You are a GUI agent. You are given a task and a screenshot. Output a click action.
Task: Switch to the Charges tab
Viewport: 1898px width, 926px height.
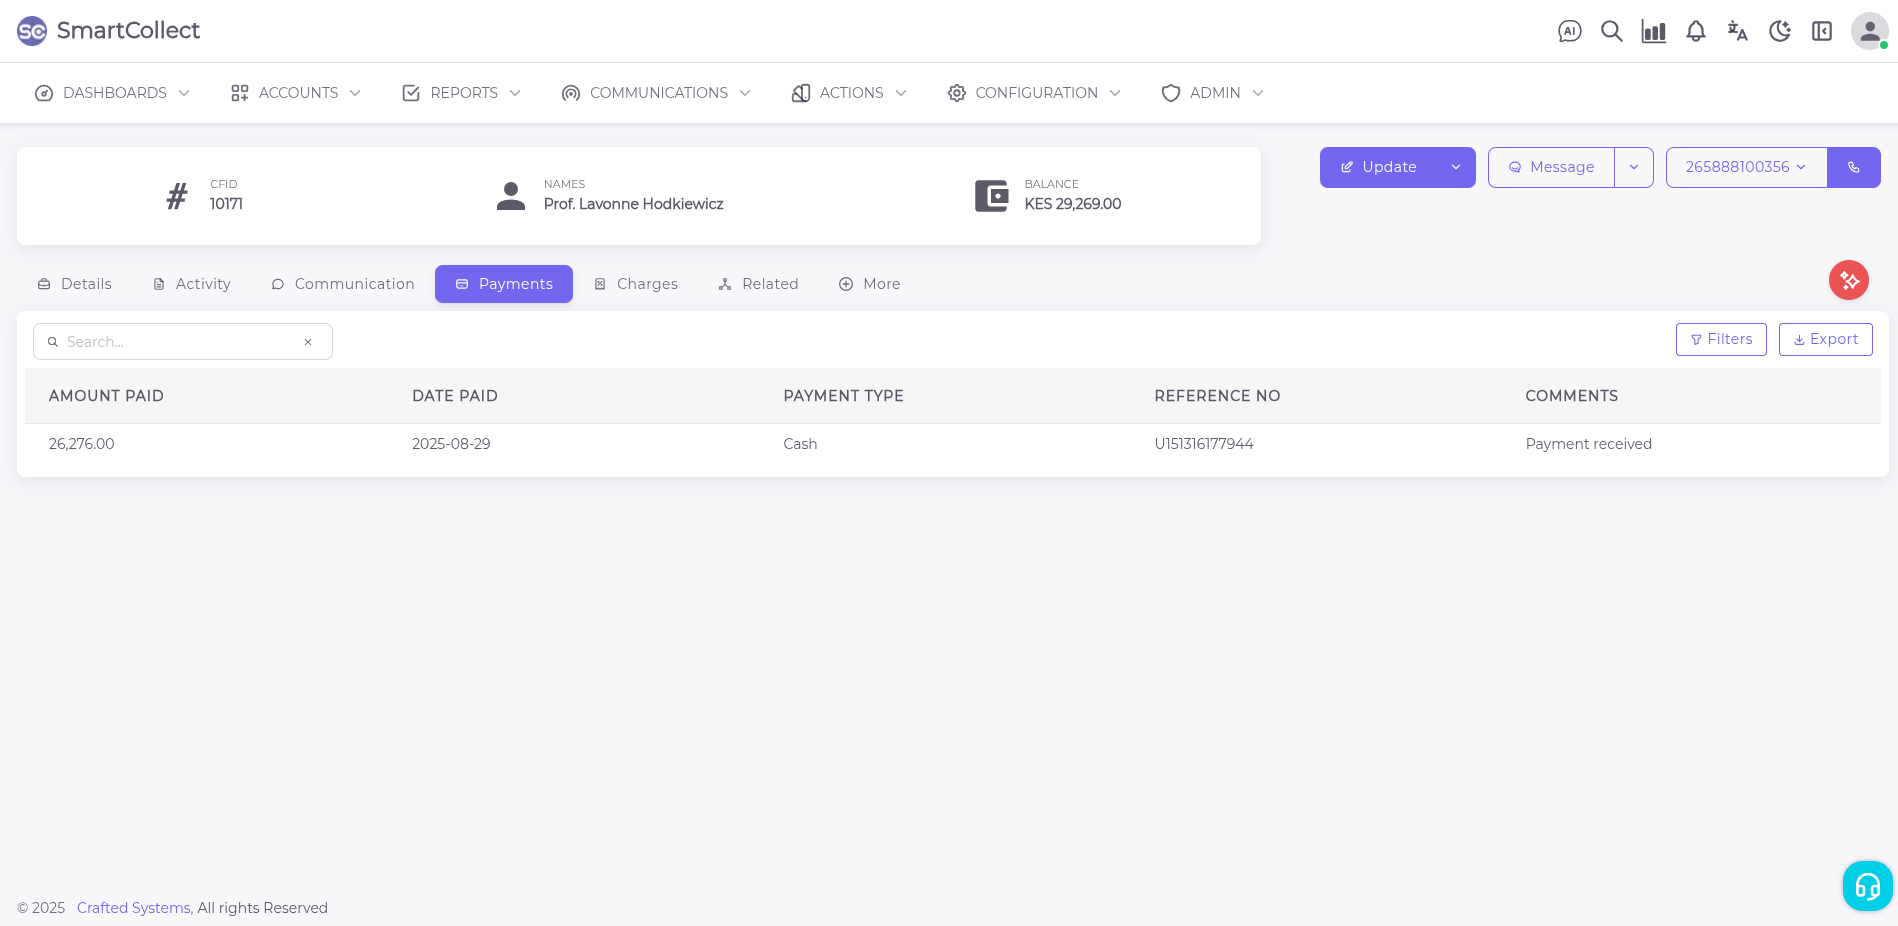coord(636,284)
